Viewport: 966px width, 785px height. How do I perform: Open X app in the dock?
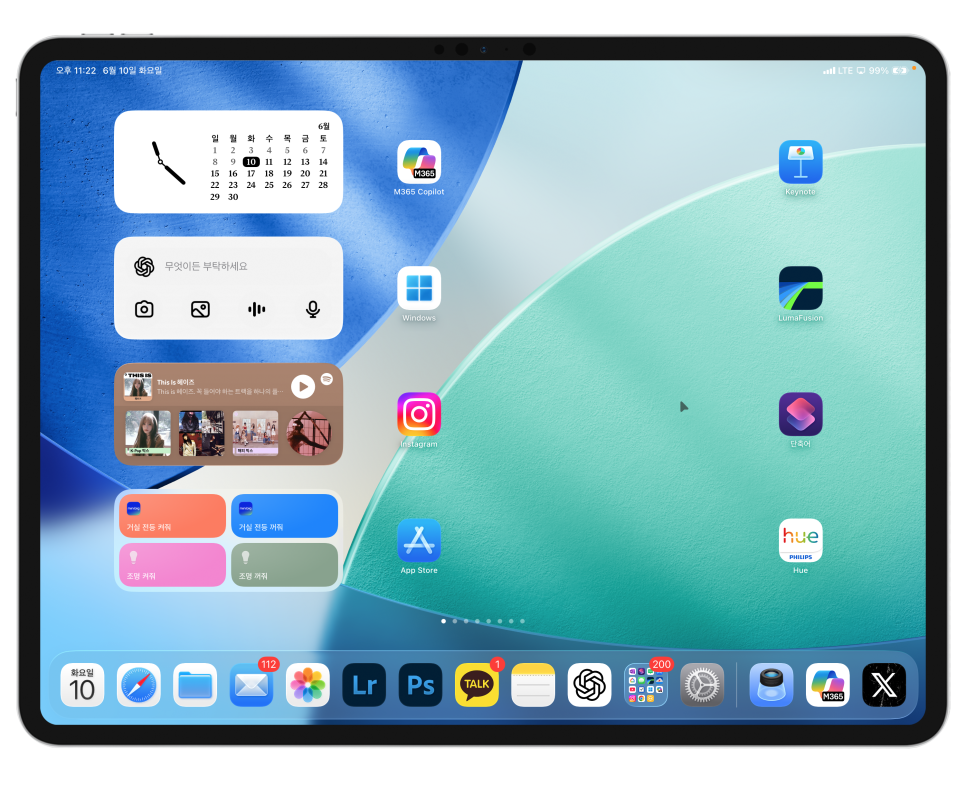884,685
